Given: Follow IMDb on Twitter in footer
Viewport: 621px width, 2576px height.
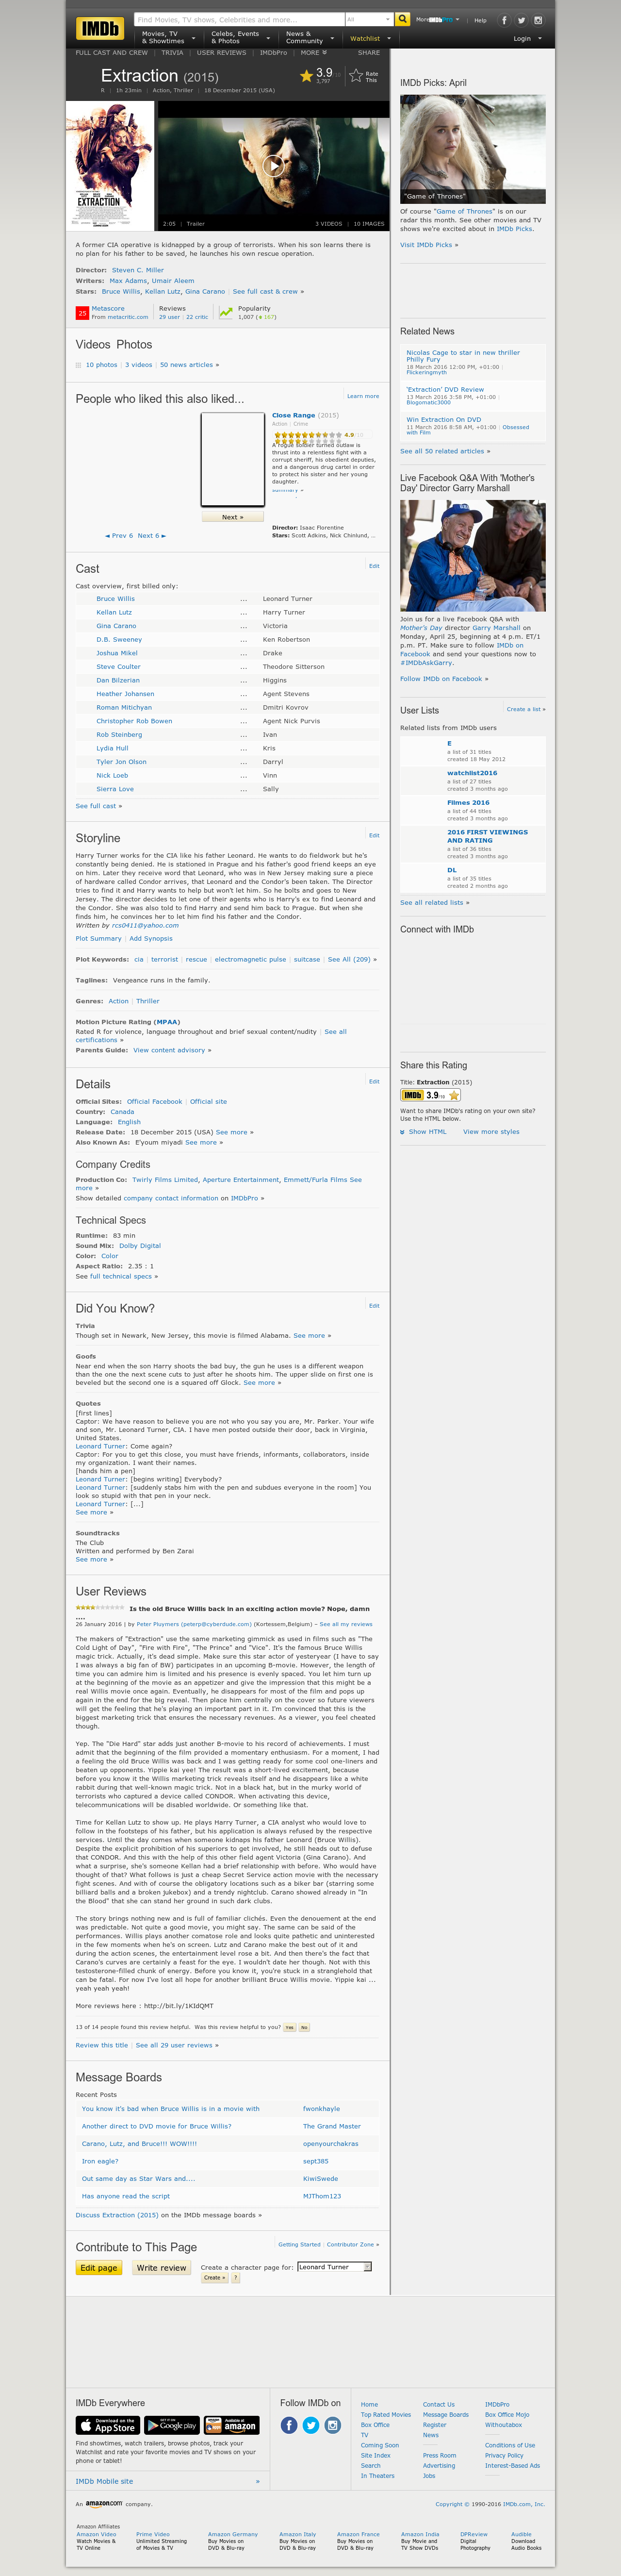Looking at the screenshot, I should coord(311,2425).
